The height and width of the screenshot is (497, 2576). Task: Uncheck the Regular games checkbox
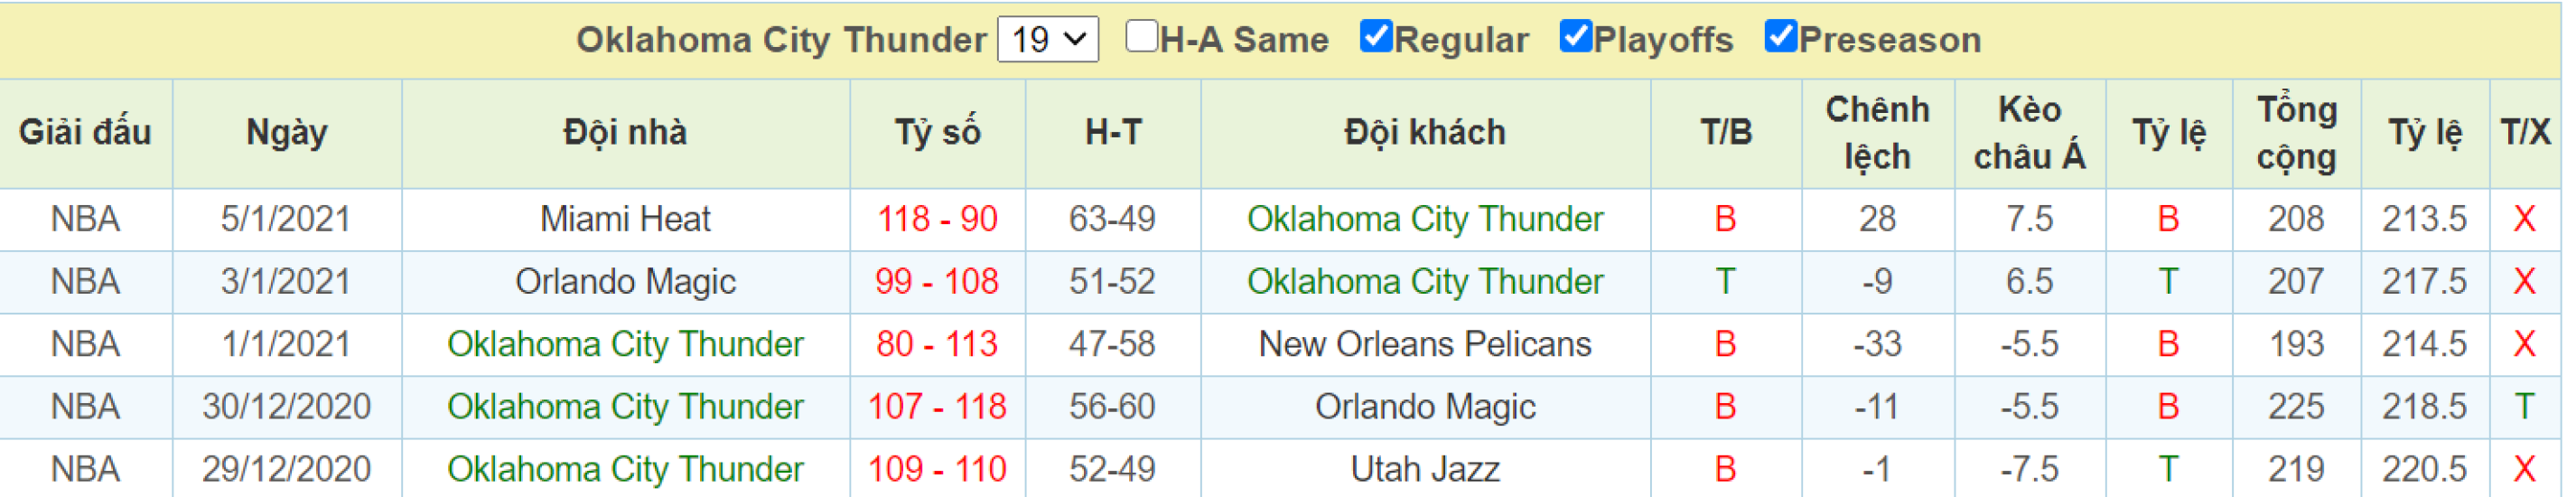click(x=1376, y=37)
